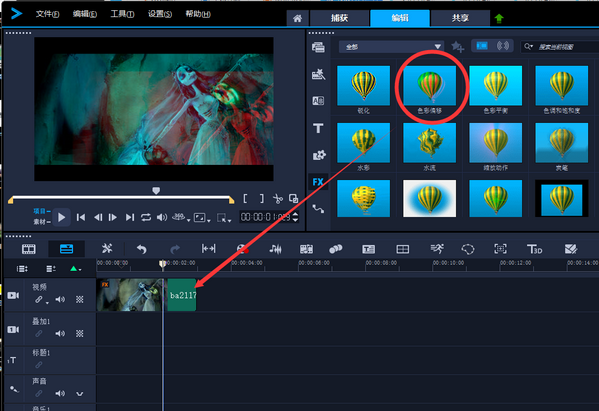
Task: Play the preview
Action: click(x=62, y=217)
